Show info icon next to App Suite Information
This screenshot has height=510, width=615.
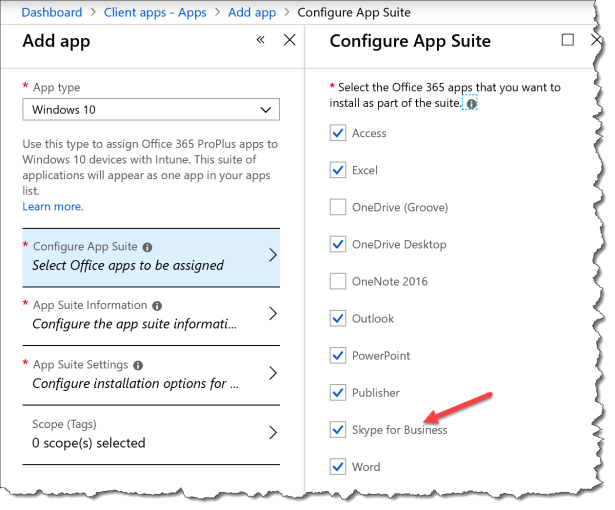pyautogui.click(x=157, y=306)
